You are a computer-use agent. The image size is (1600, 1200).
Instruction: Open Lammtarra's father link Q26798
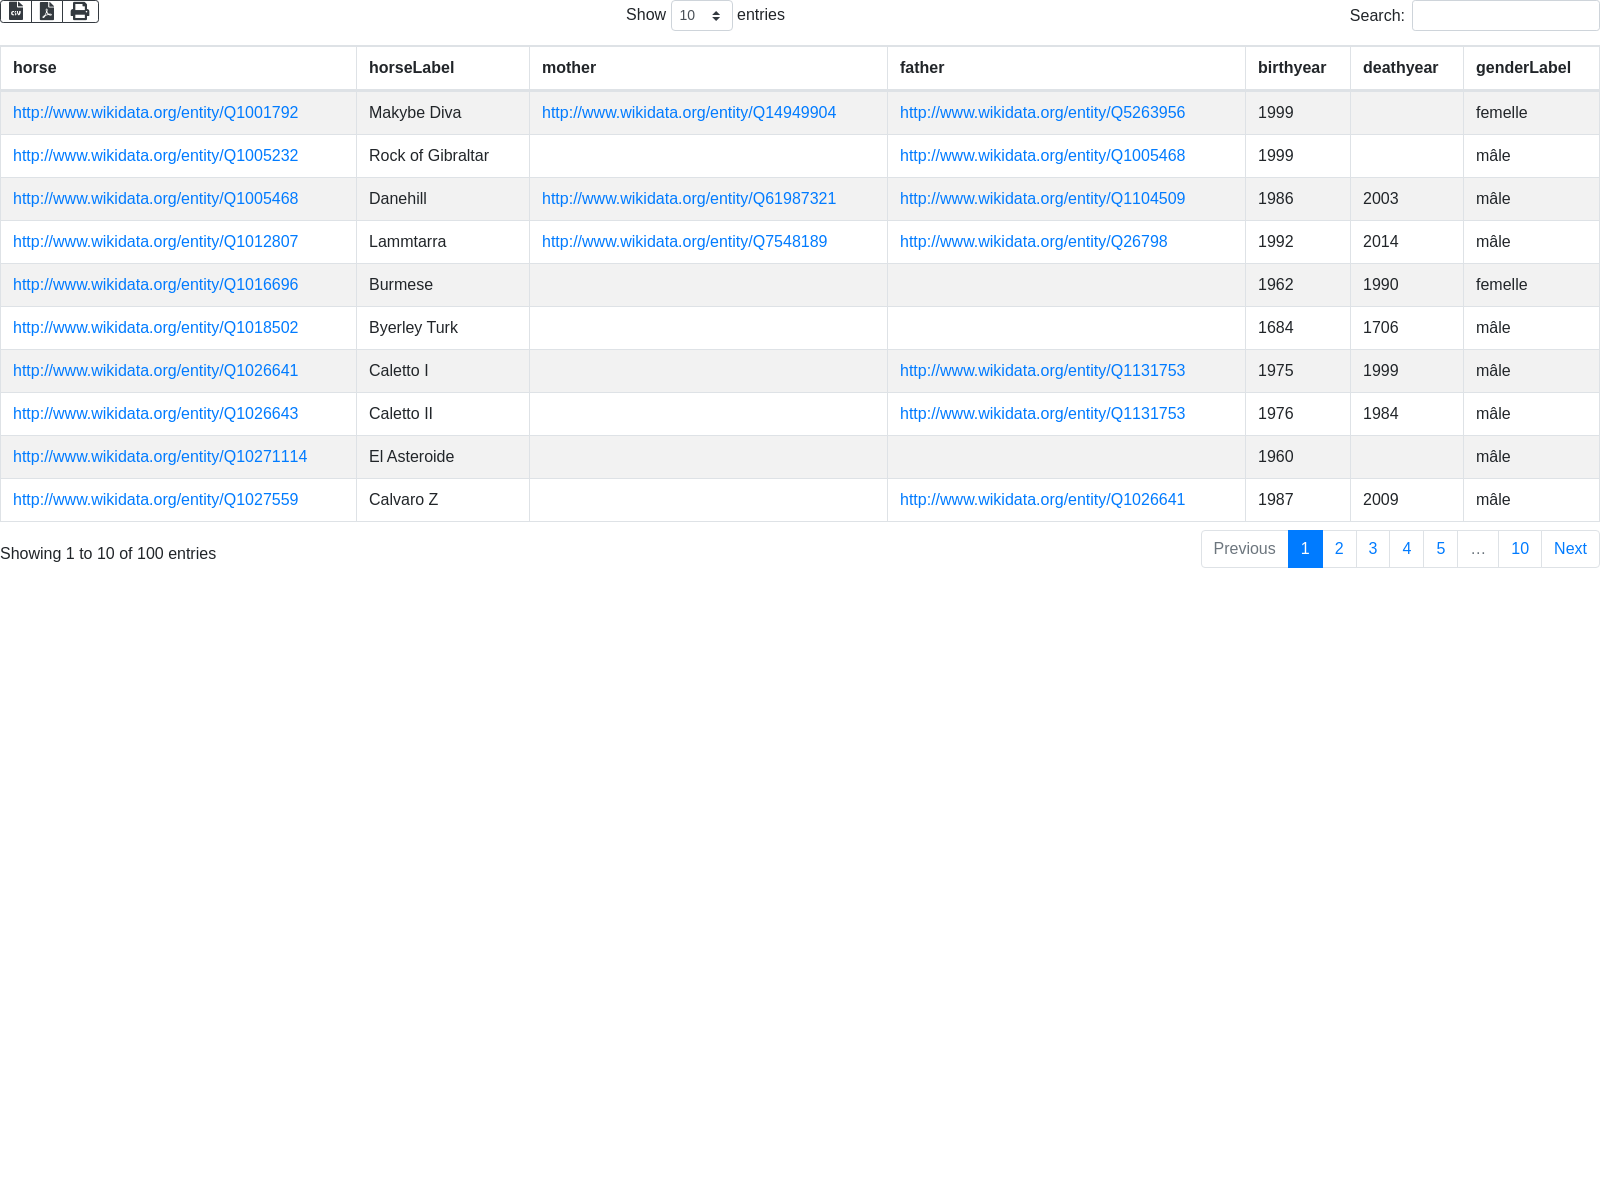tap(1033, 242)
